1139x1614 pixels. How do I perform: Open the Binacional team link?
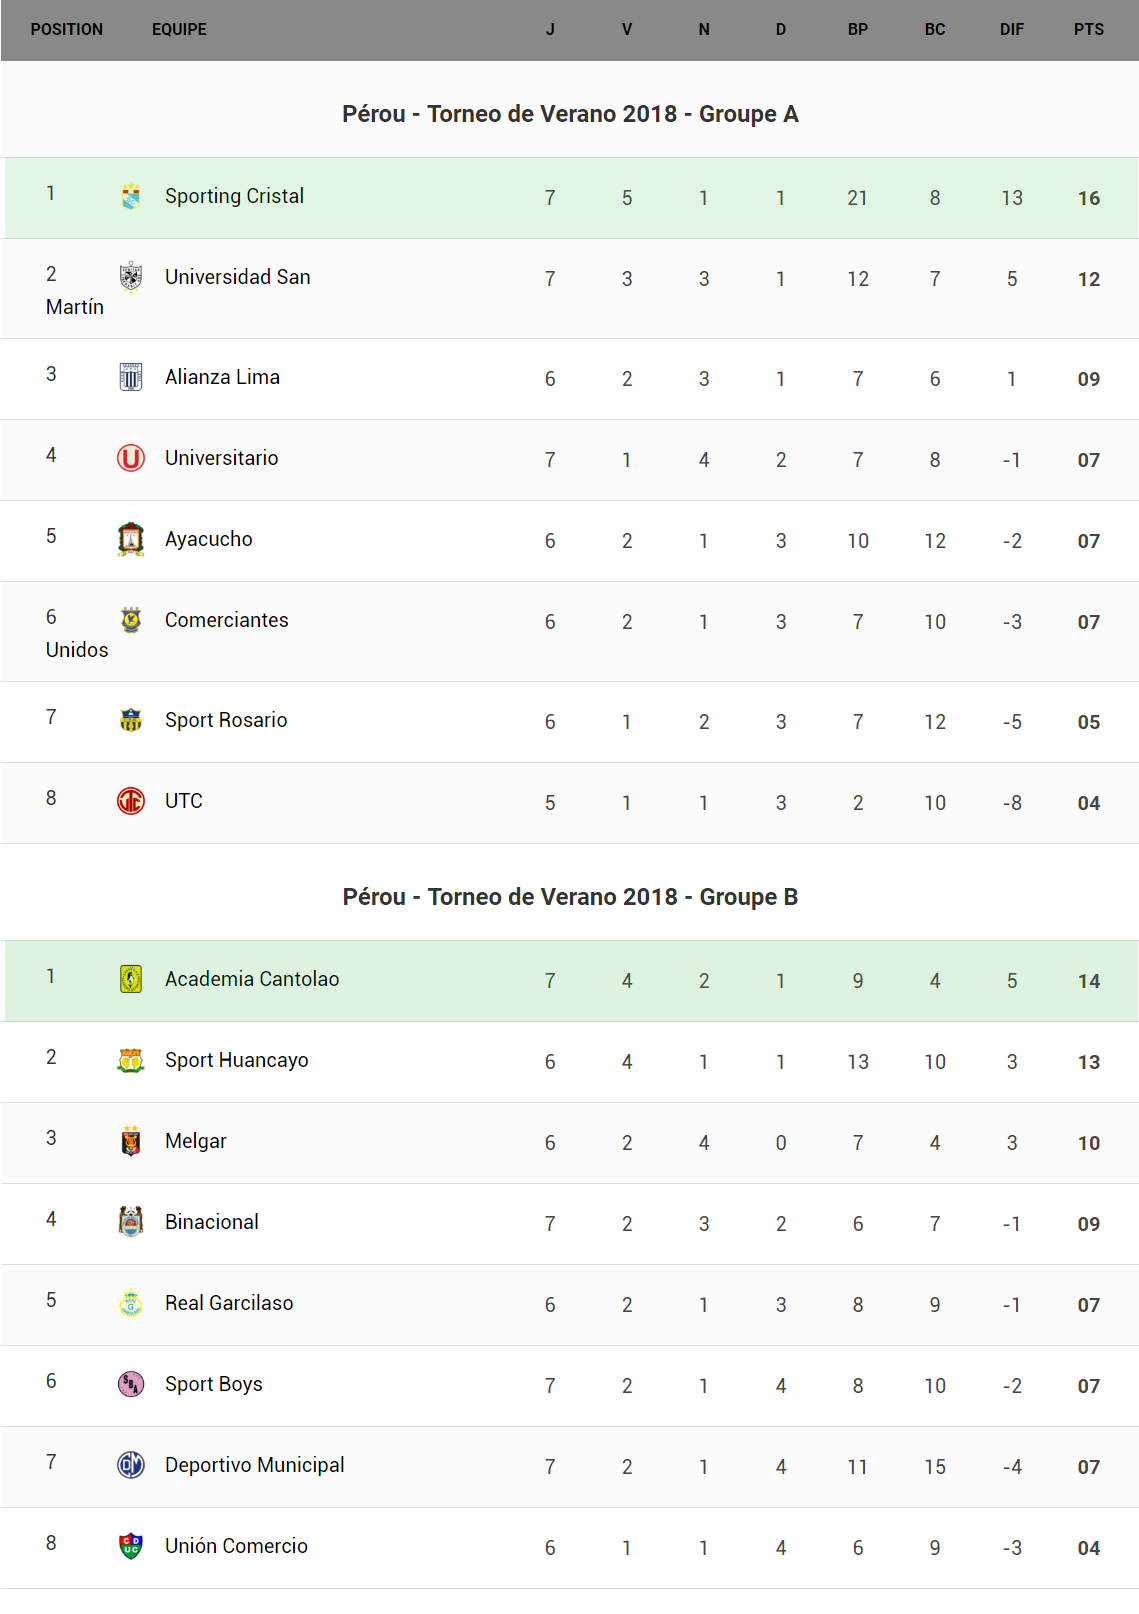pyautogui.click(x=212, y=1222)
